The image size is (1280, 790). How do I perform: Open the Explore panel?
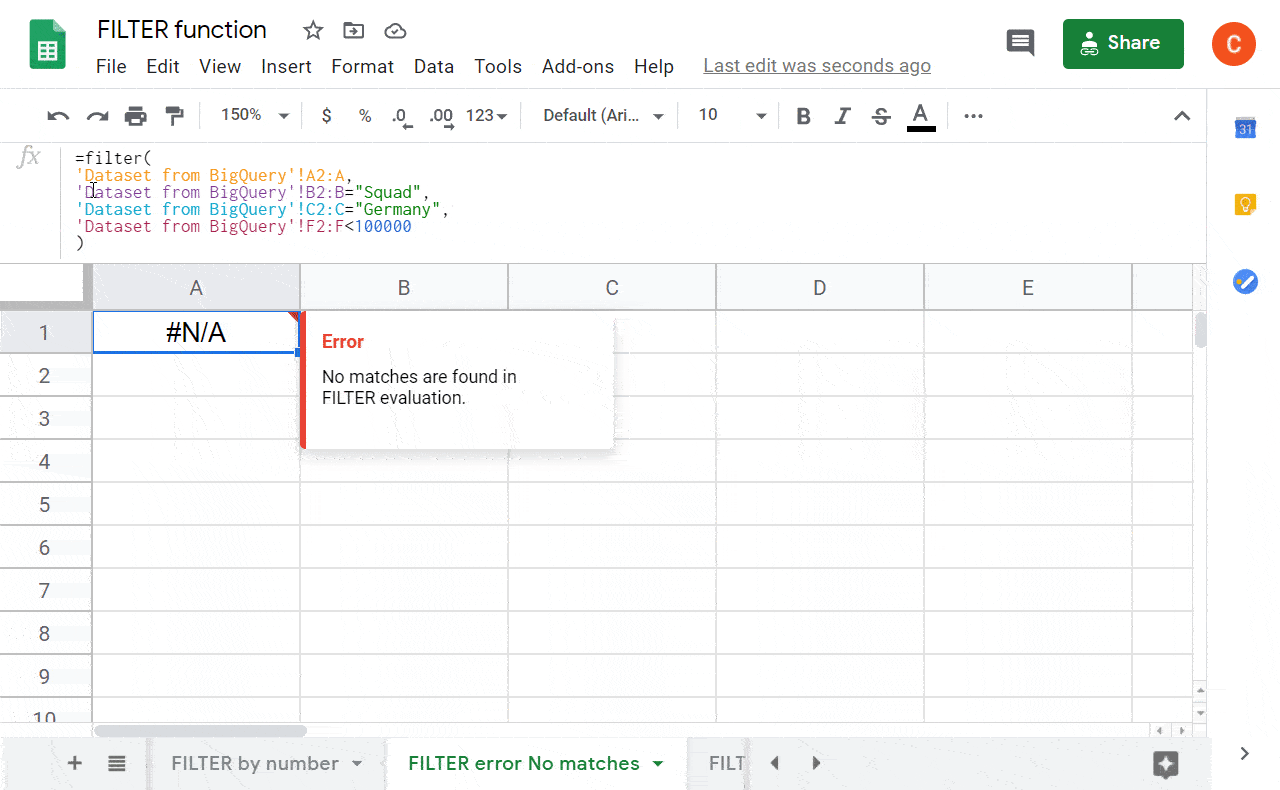1166,763
